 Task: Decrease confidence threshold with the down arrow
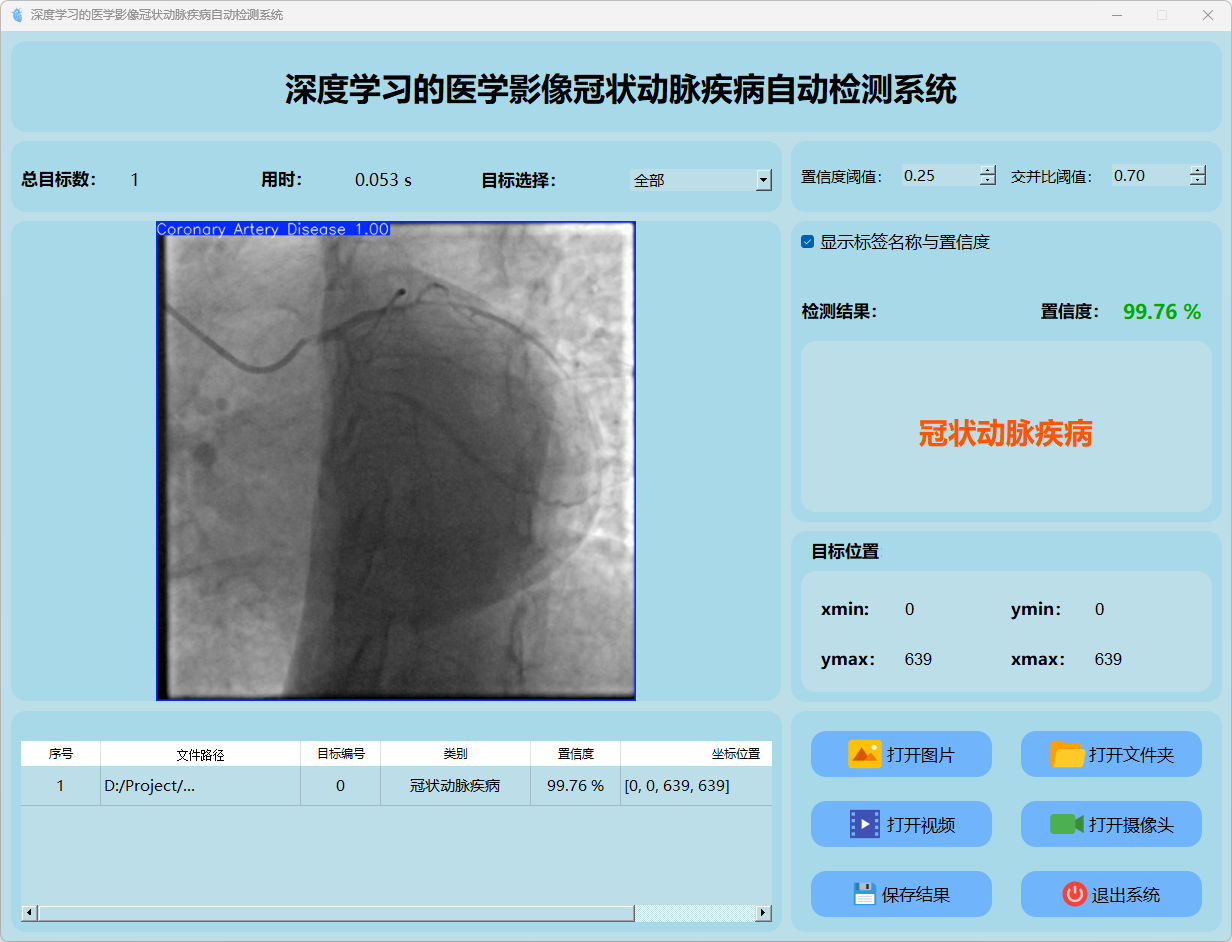(x=988, y=181)
